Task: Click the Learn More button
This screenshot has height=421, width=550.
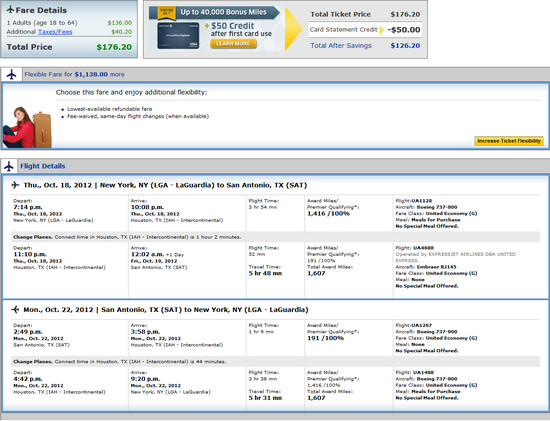Action: (233, 44)
